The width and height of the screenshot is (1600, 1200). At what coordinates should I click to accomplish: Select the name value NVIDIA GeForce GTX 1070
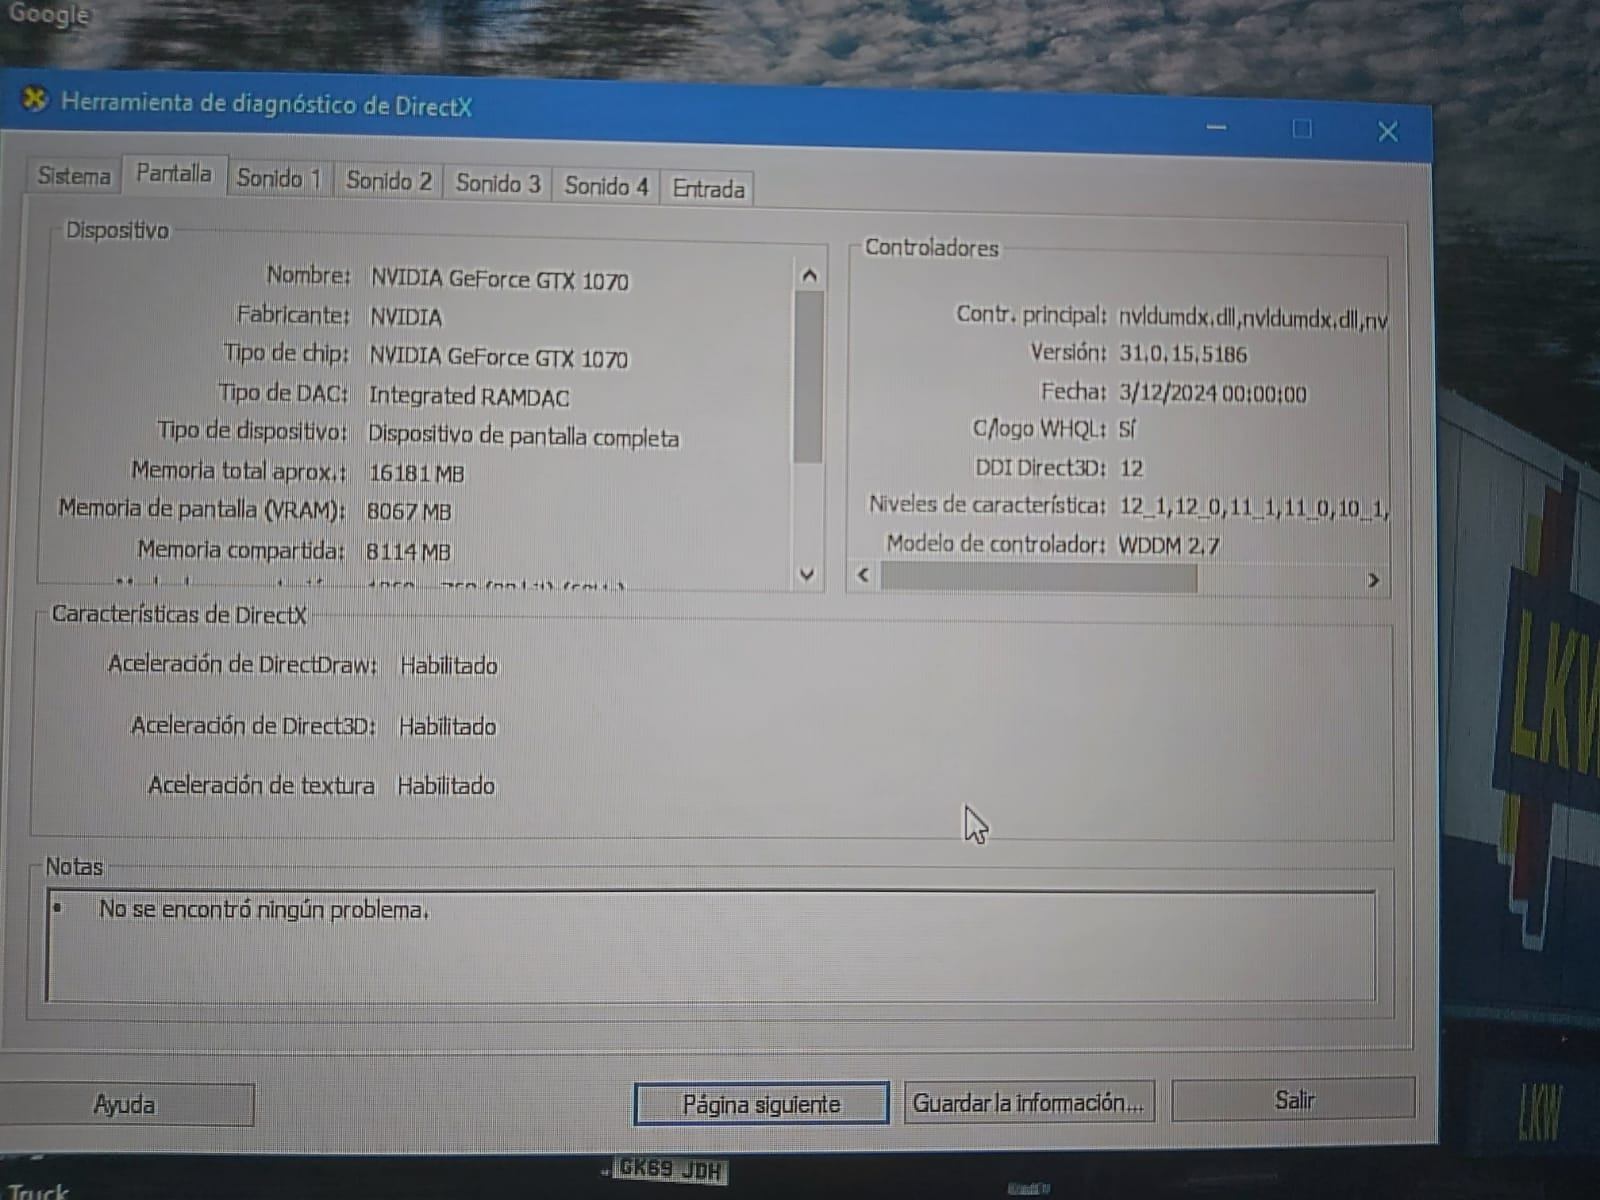(x=500, y=279)
